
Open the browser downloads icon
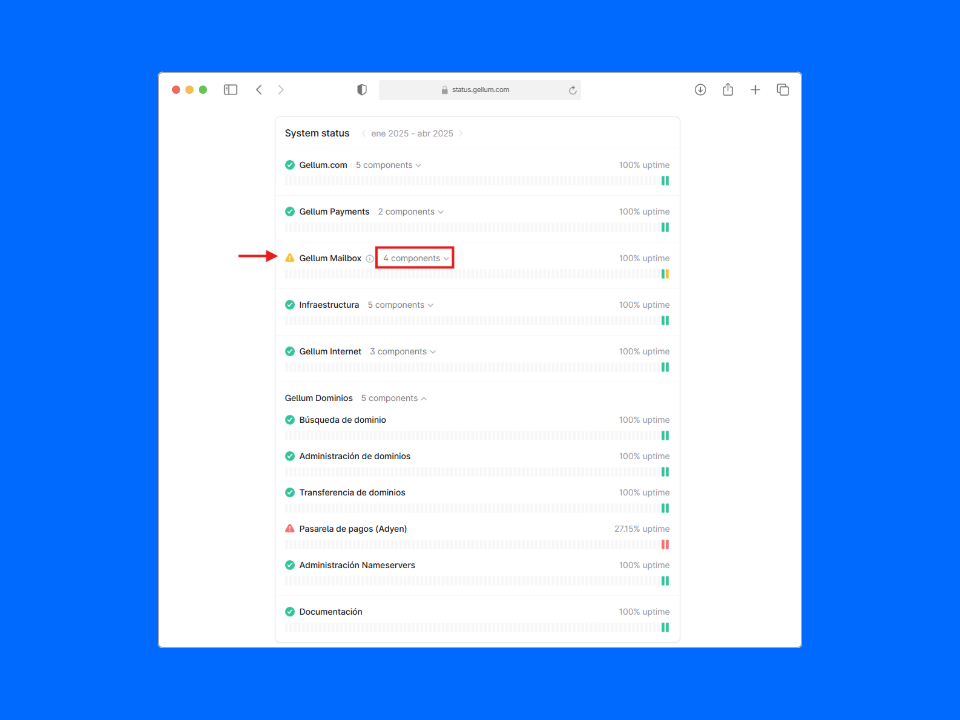pos(700,90)
